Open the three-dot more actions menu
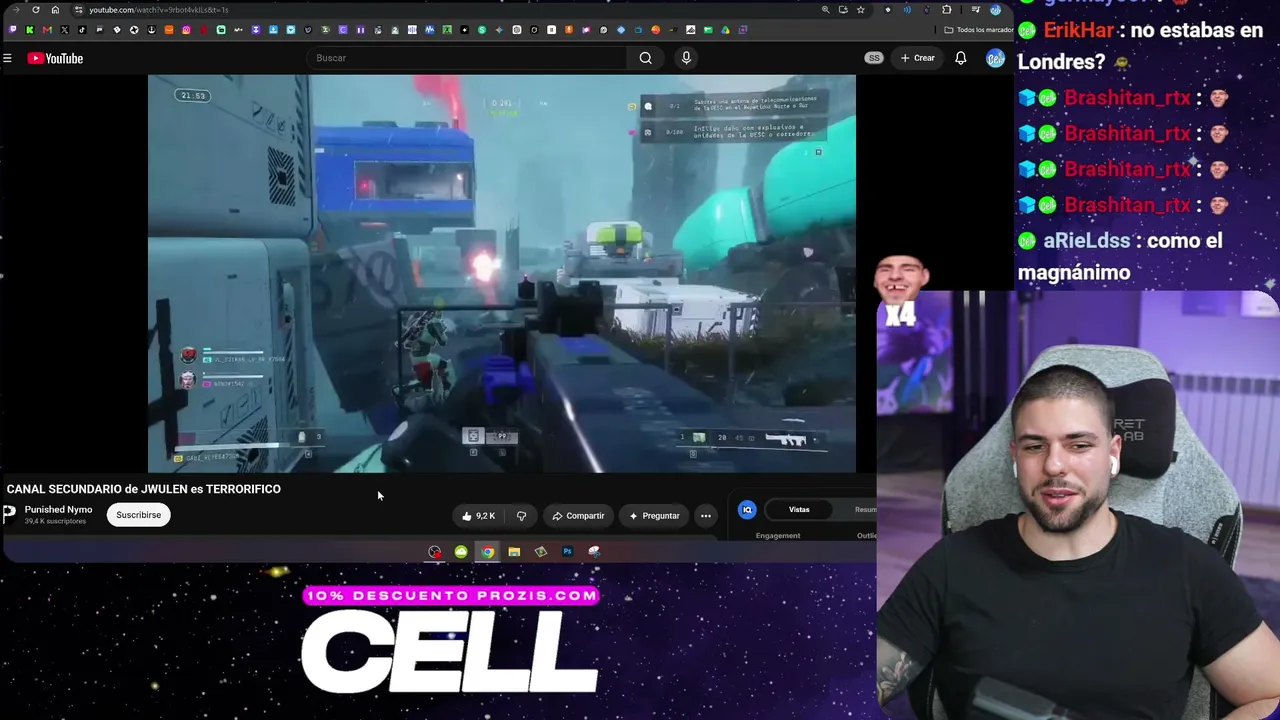The height and width of the screenshot is (720, 1280). pyautogui.click(x=706, y=516)
